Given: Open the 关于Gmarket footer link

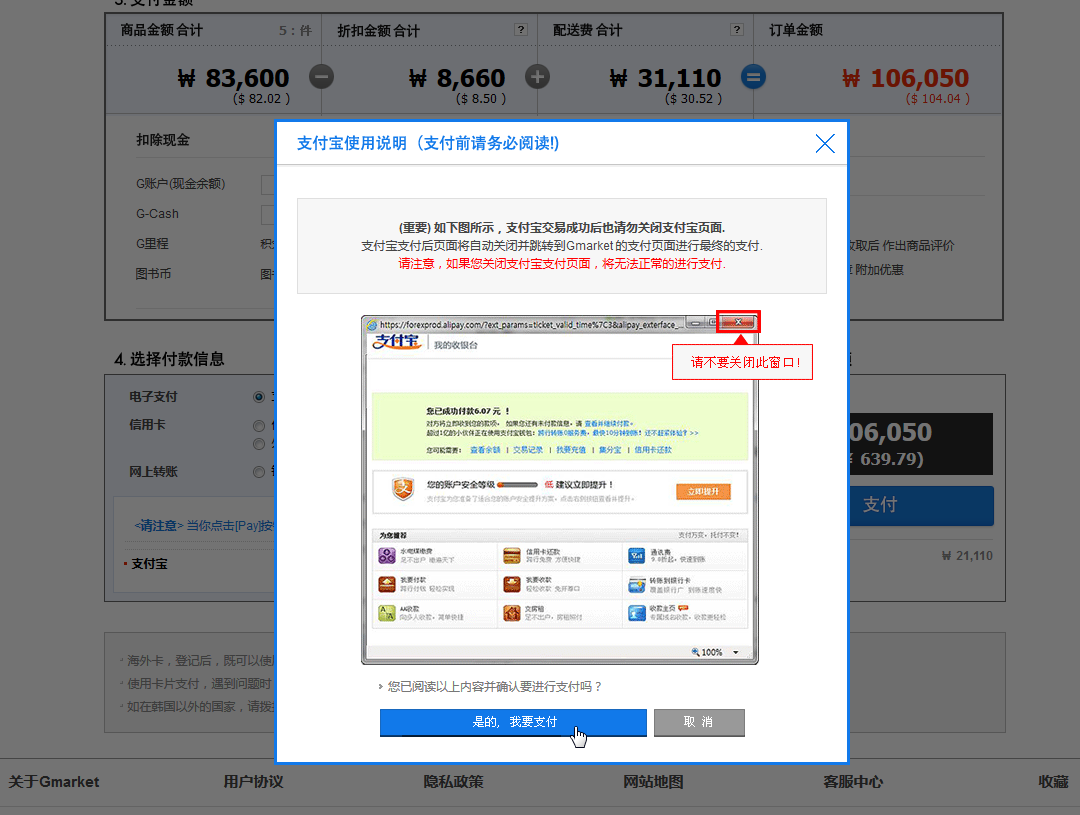Looking at the screenshot, I should [54, 782].
